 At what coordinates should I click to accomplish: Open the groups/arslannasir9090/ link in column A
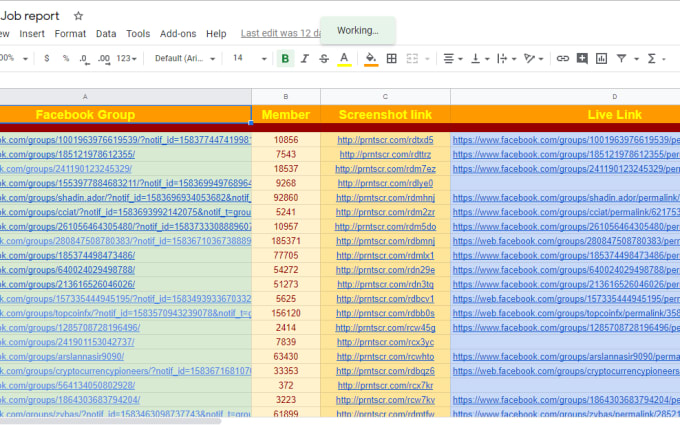tap(62, 356)
